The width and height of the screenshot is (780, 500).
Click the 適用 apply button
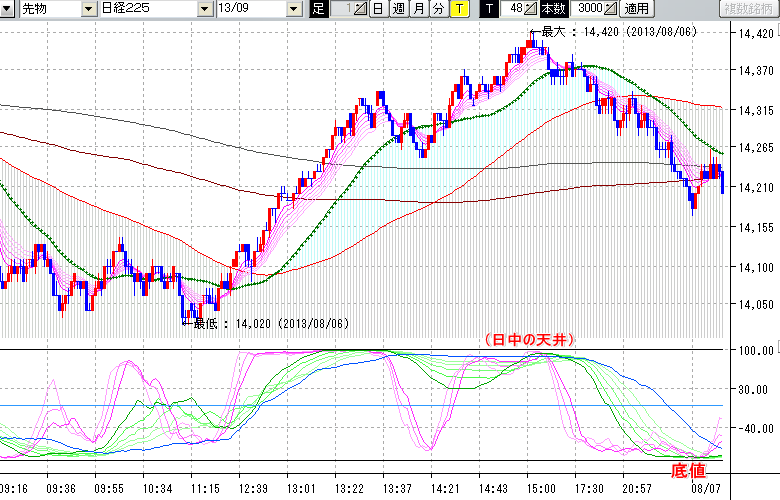(x=636, y=9)
